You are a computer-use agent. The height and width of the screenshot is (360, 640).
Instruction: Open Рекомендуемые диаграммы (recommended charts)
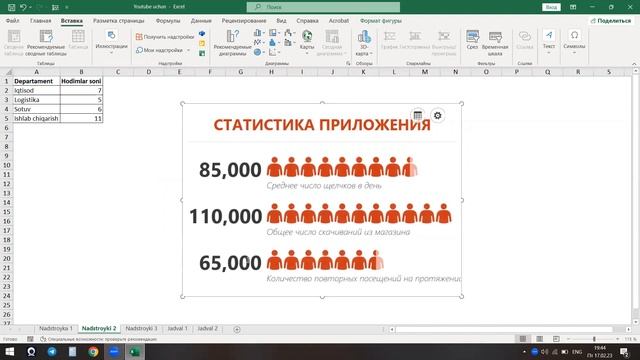[x=232, y=43]
